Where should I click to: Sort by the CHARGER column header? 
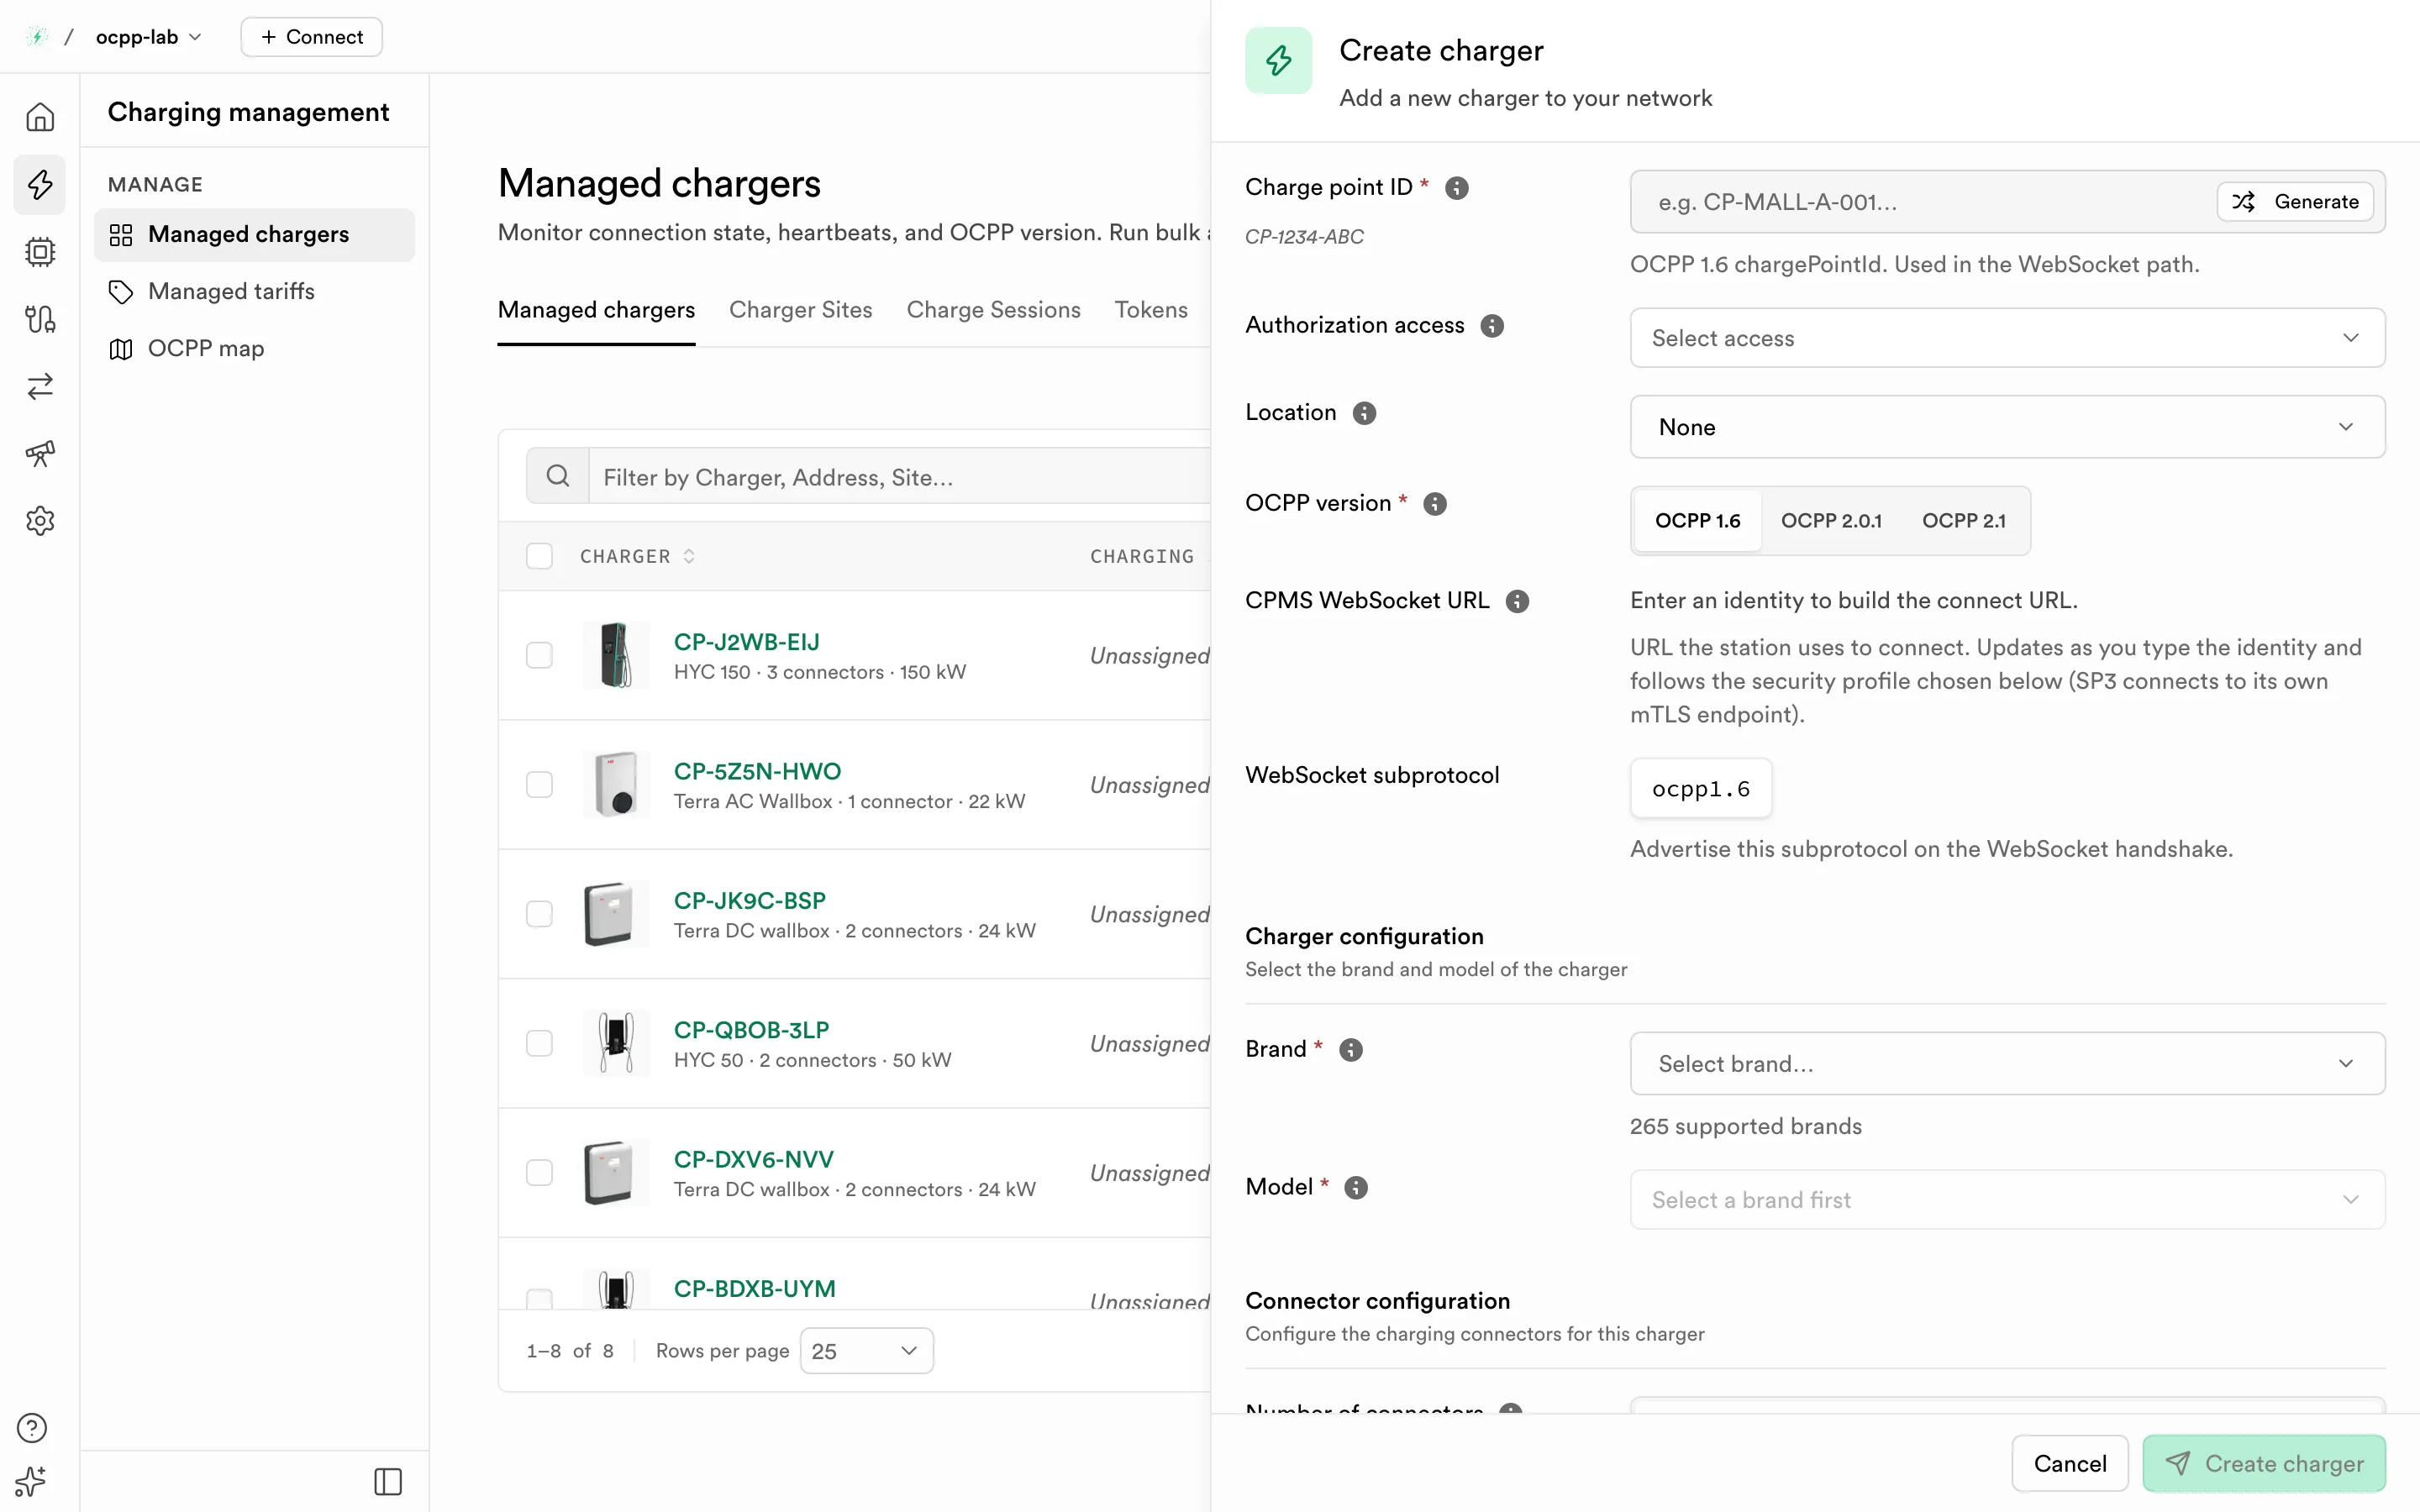[637, 556]
